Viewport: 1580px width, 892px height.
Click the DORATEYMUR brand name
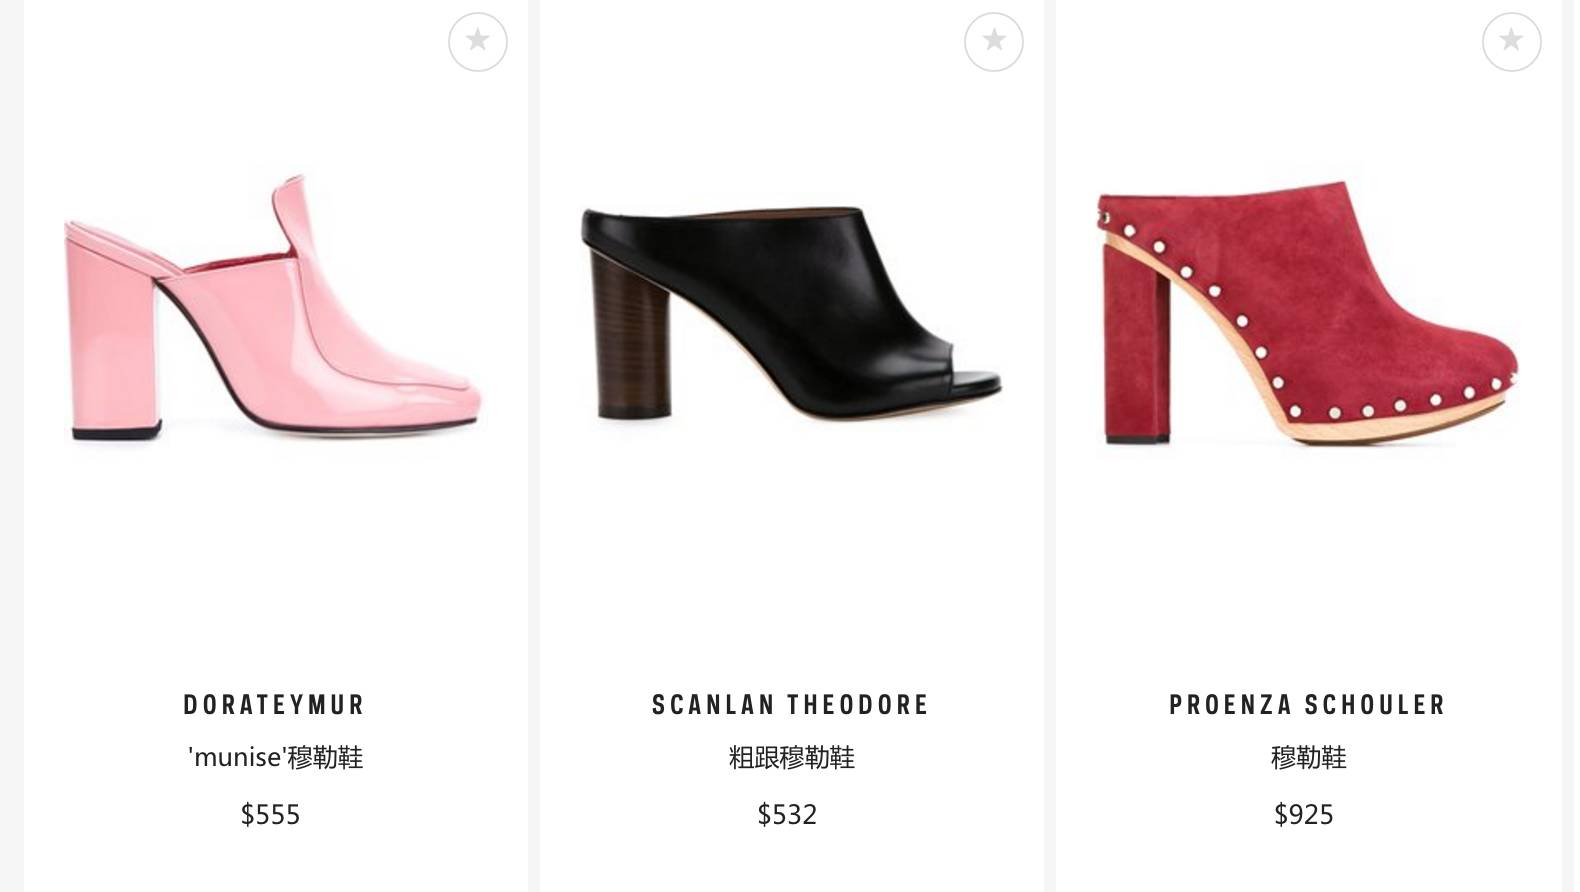click(x=274, y=705)
